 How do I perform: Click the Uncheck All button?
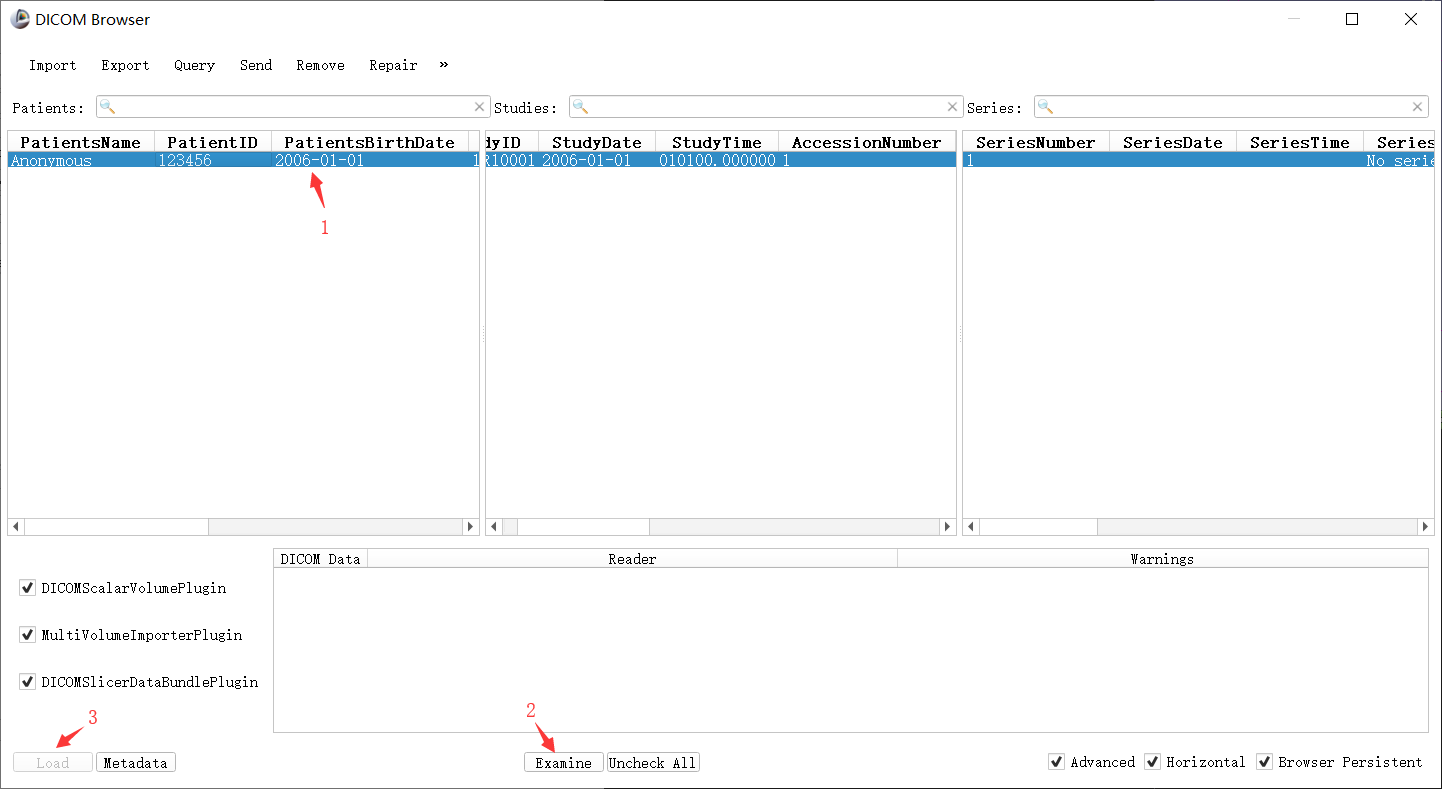(x=653, y=763)
